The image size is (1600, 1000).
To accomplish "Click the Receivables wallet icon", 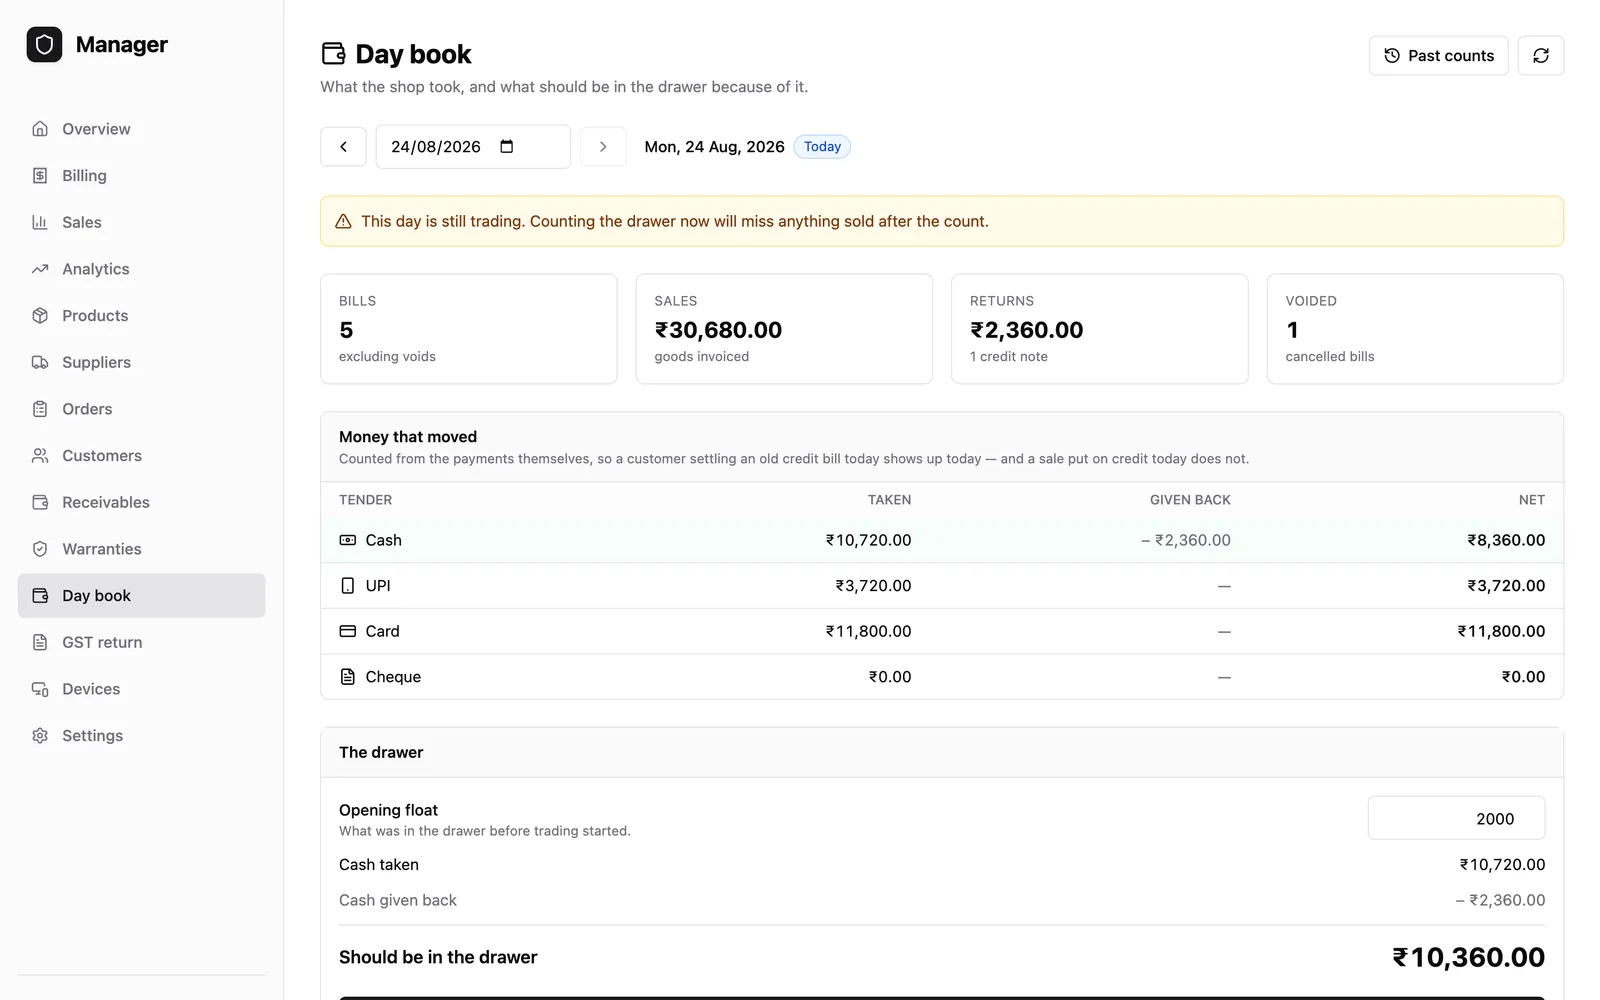I will coord(40,502).
